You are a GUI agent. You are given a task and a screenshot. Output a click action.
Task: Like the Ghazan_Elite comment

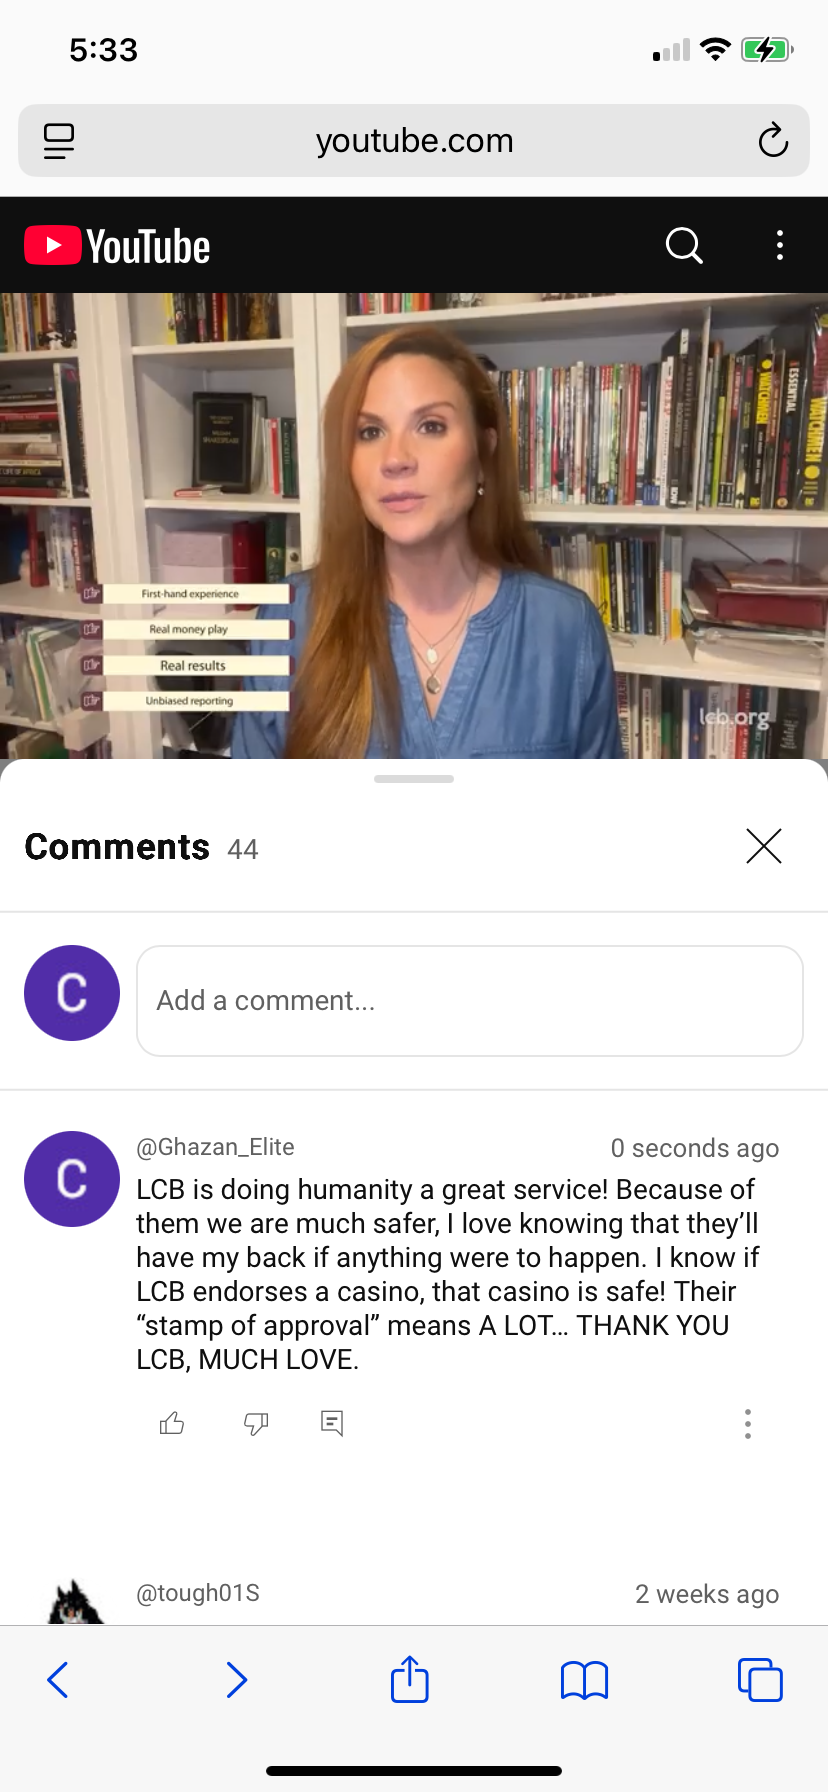[x=172, y=1423]
